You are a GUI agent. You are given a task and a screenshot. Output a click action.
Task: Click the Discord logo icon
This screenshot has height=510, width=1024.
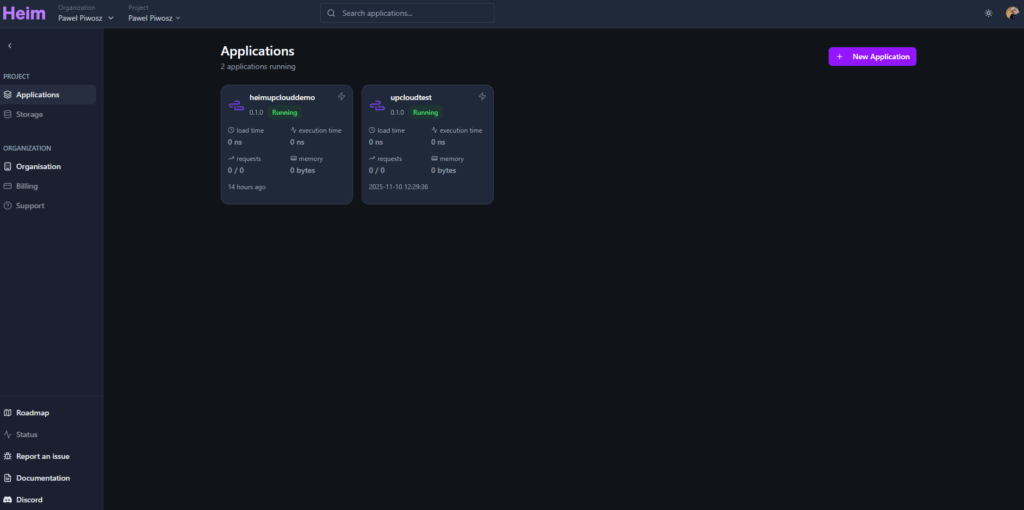8,500
